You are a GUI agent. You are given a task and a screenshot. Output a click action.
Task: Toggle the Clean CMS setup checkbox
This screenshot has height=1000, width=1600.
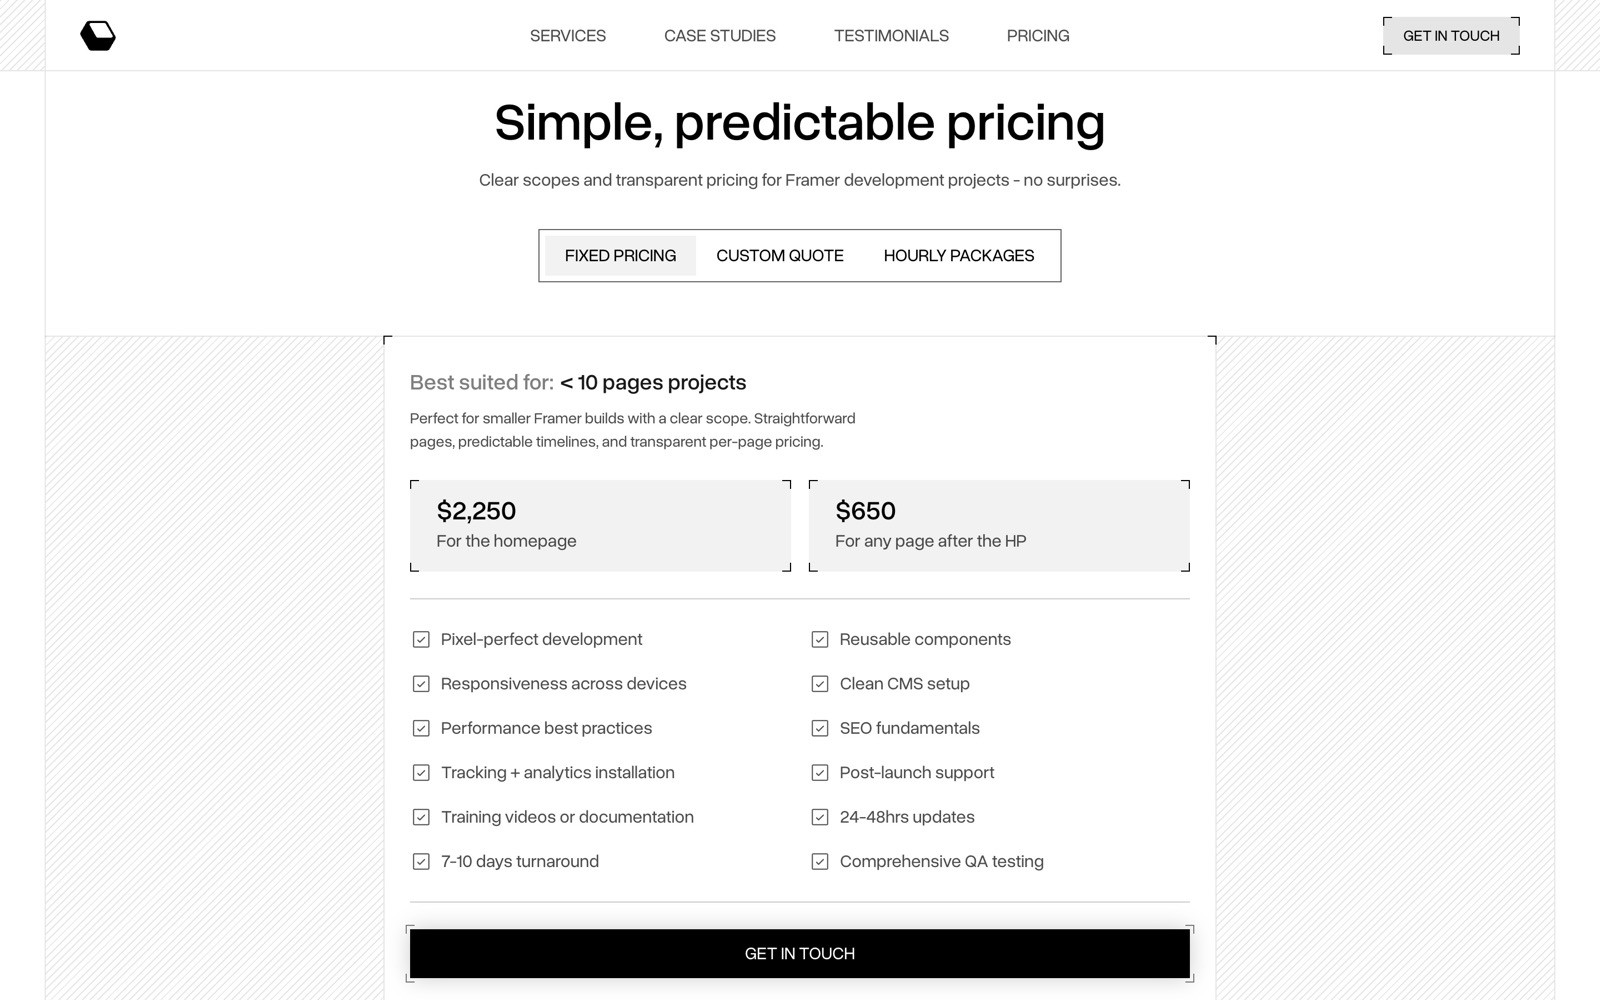coord(820,684)
